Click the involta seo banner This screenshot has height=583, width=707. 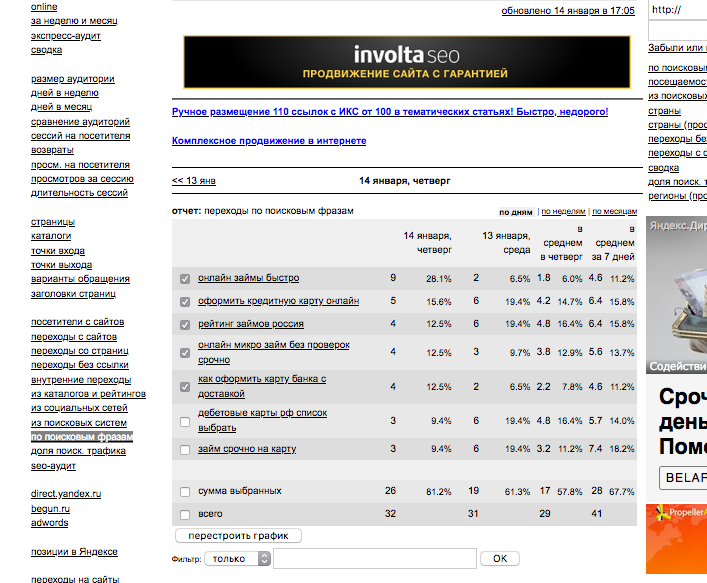tap(406, 62)
